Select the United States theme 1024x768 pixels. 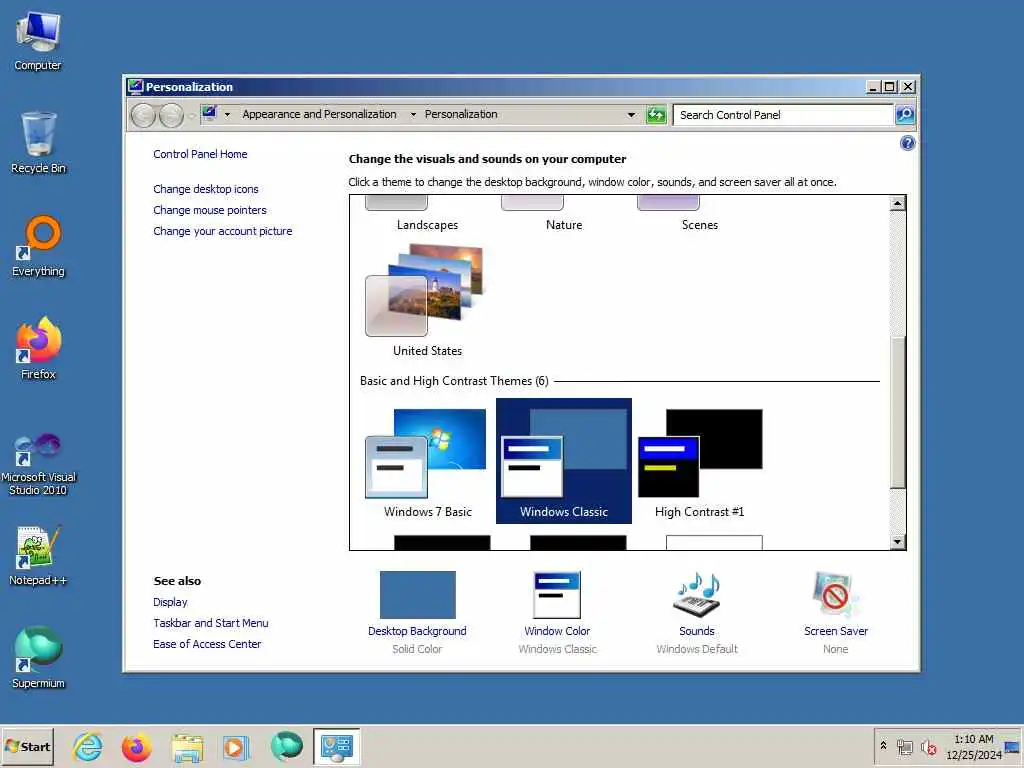tap(427, 300)
